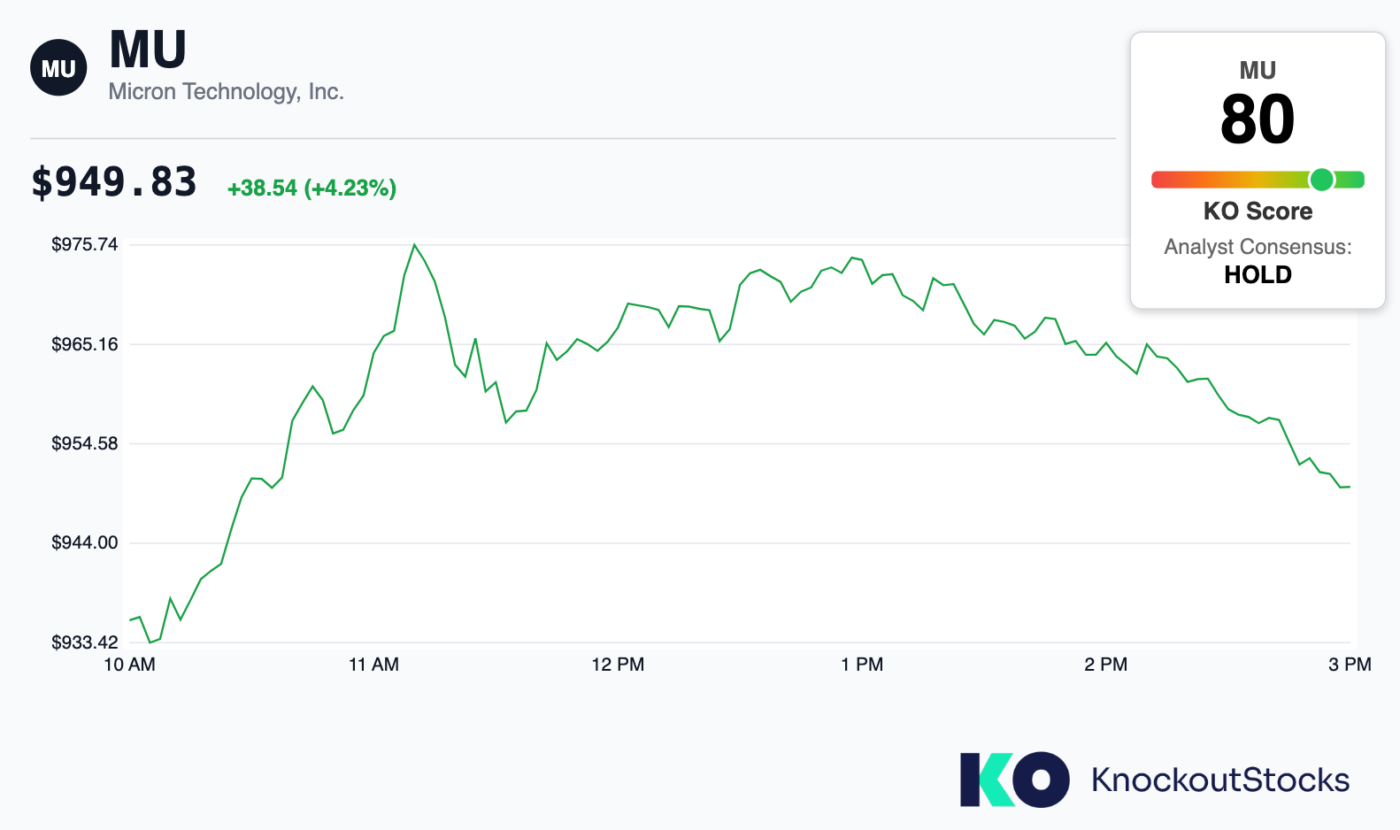Click the round MU ticker logo
1400x830 pixels.
pos(59,68)
